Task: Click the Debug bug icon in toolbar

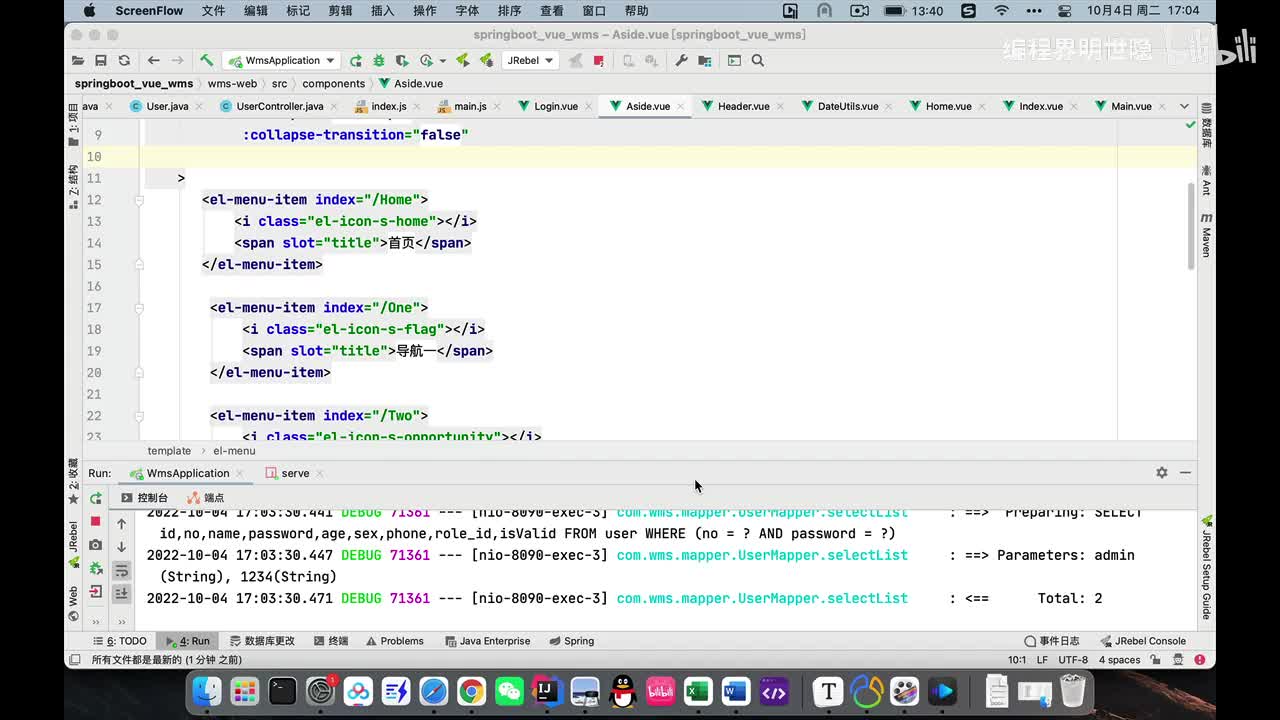Action: tap(379, 60)
